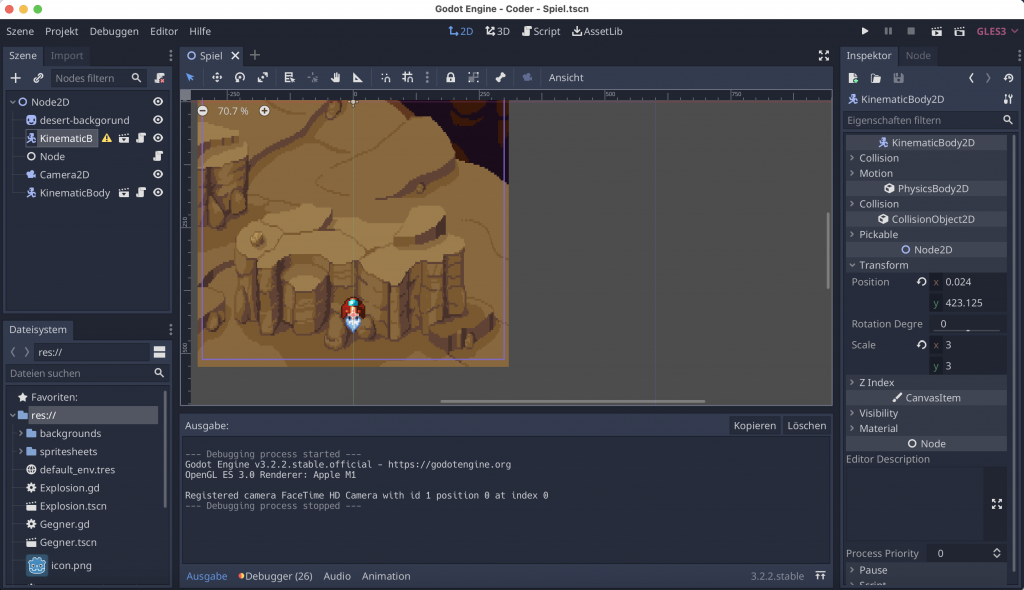1024x590 pixels.
Task: Switch to the Node tab
Action: (917, 56)
